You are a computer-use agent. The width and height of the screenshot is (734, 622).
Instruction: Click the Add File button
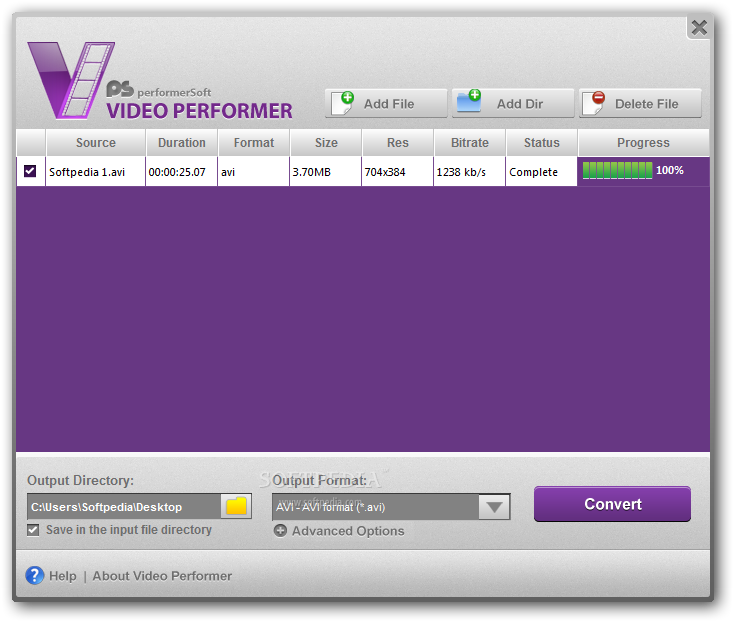pyautogui.click(x=386, y=103)
